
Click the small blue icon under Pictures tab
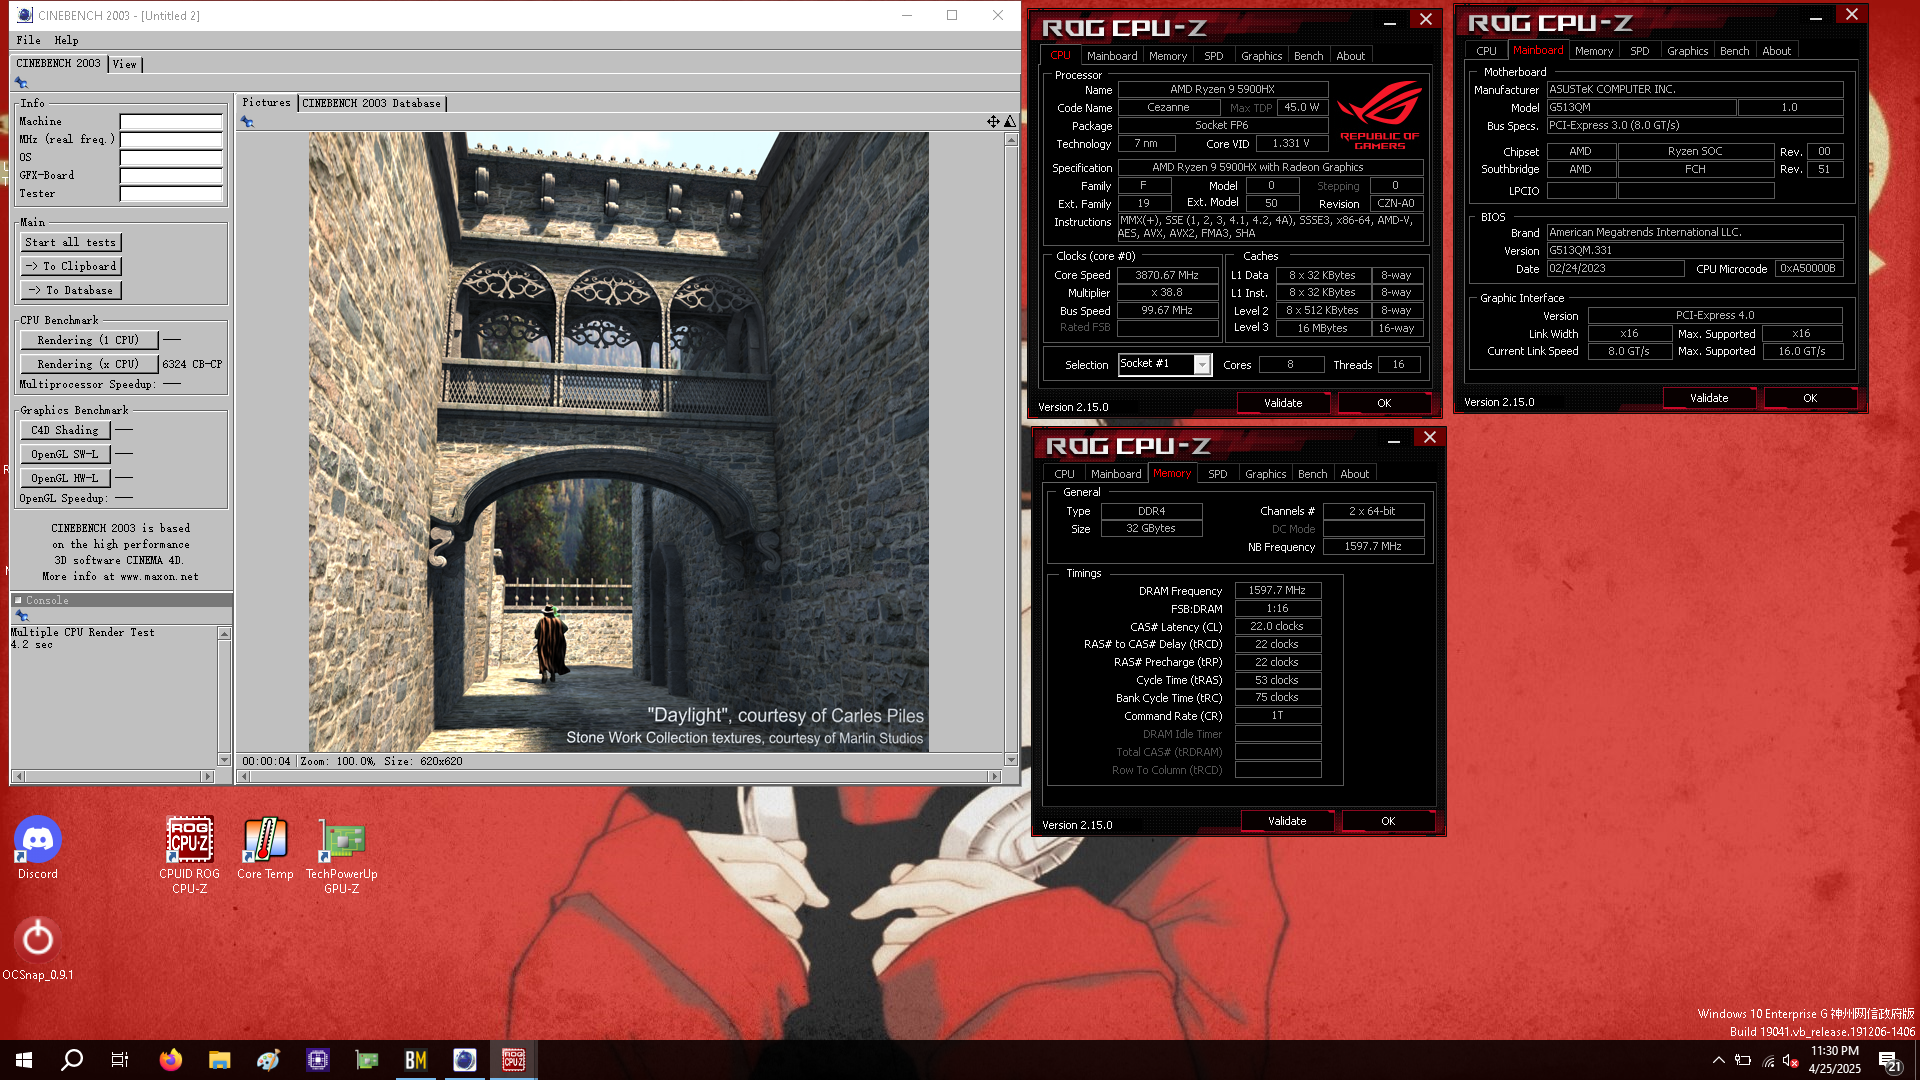[x=247, y=122]
